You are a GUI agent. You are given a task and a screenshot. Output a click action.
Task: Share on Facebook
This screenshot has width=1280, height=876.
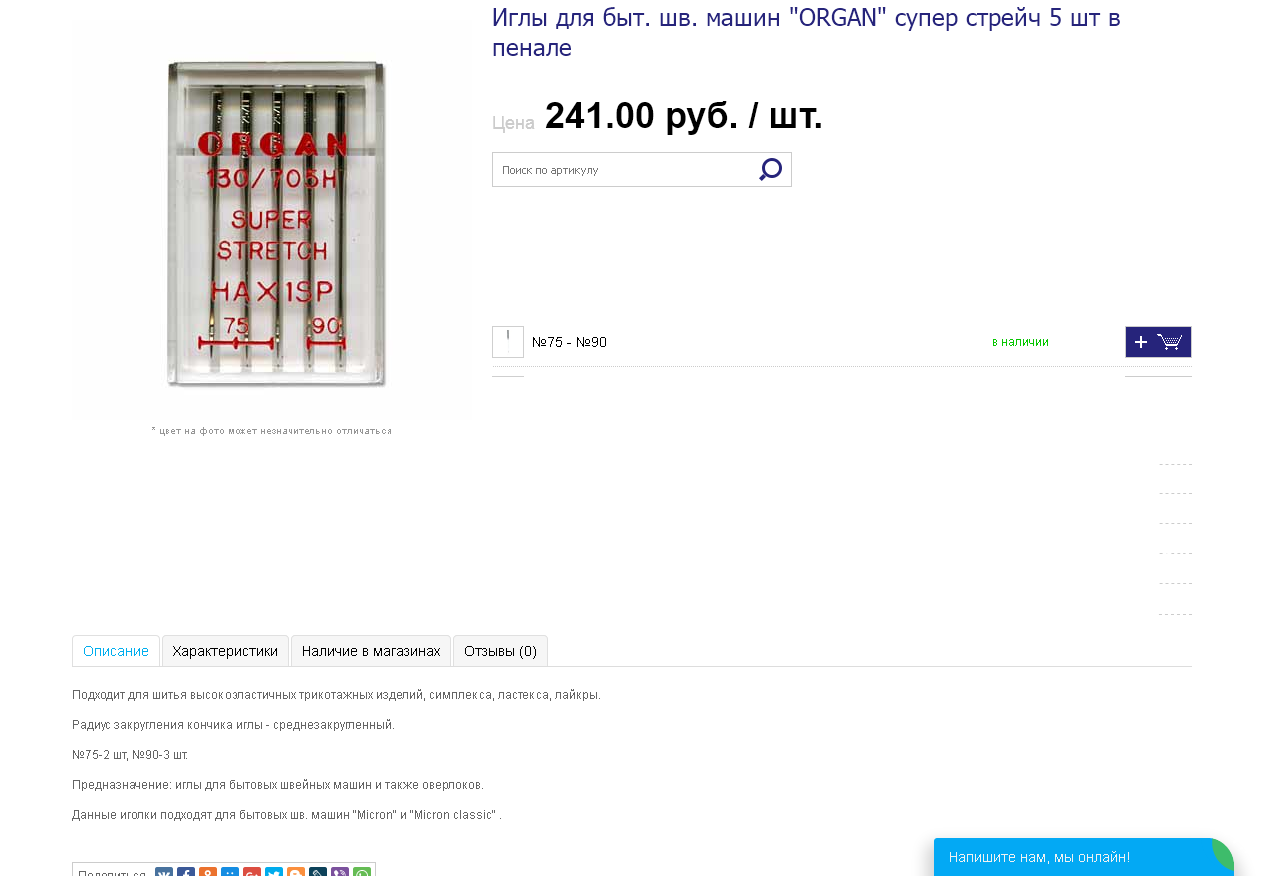pyautogui.click(x=186, y=872)
